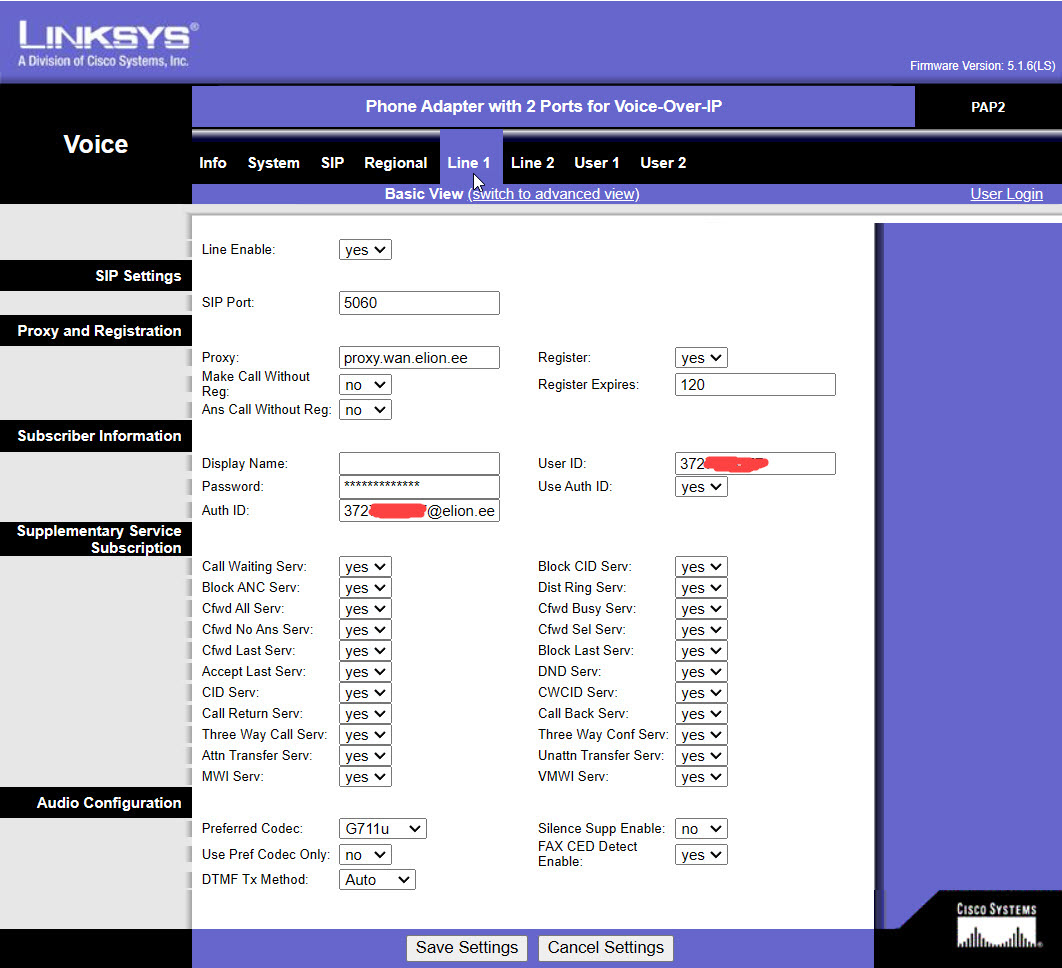Go to the SIP tab
The width and height of the screenshot is (1062, 968).
point(332,163)
